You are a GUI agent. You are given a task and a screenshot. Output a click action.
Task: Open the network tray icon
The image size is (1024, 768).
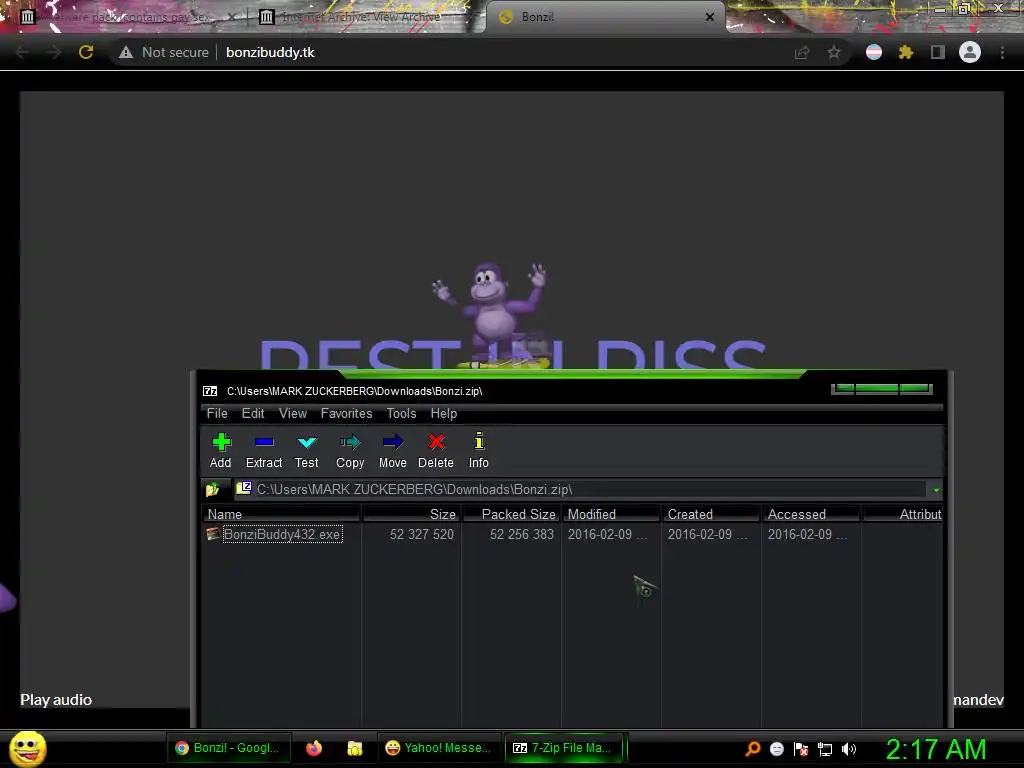[x=825, y=749]
